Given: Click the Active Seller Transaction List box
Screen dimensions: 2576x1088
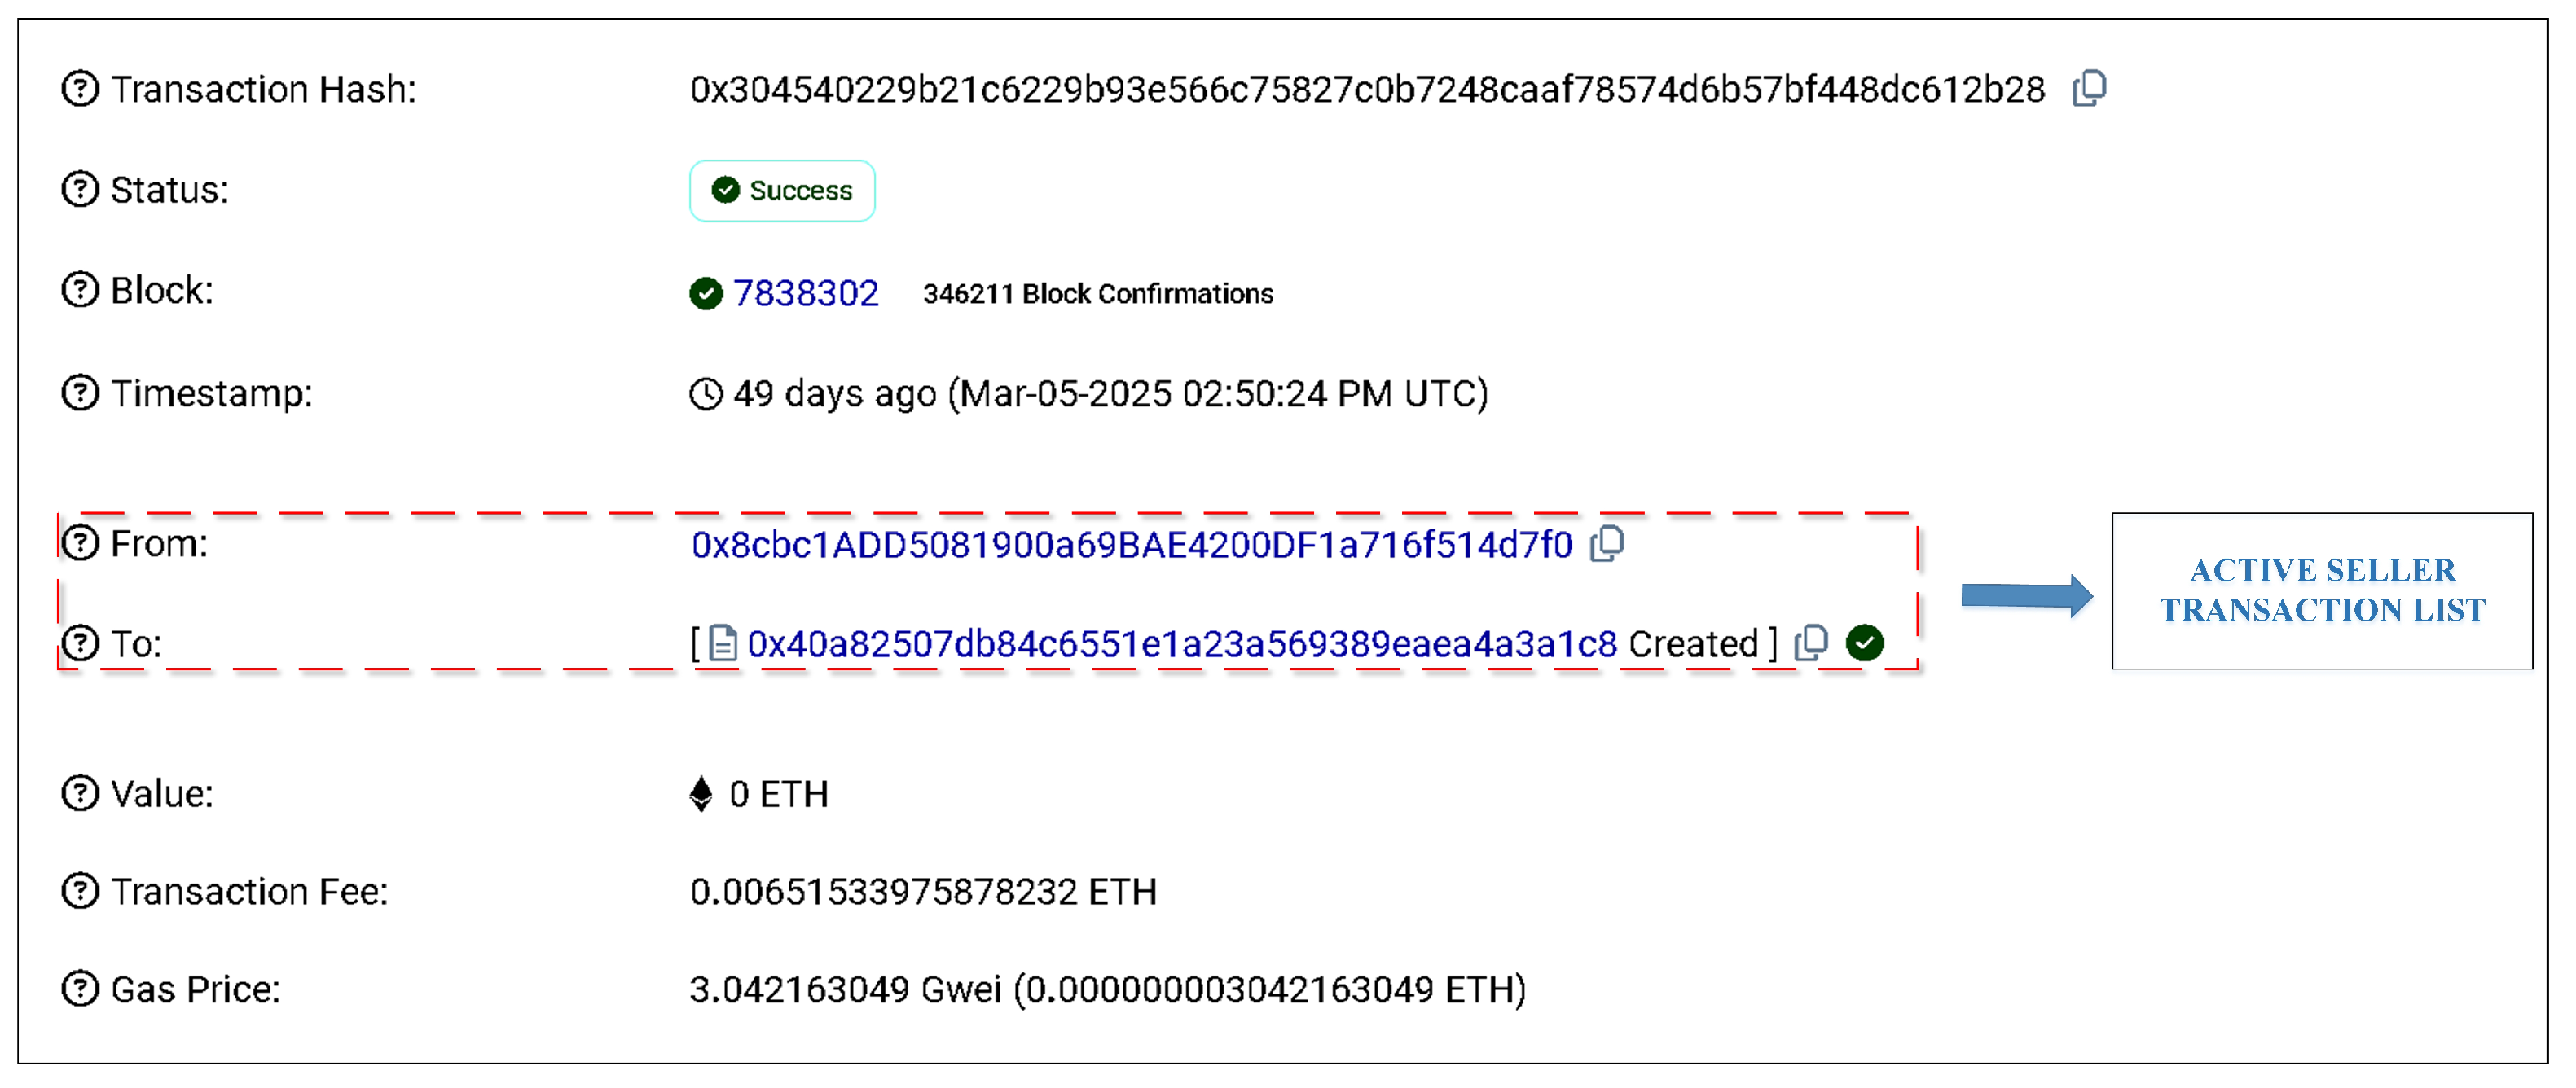Looking at the screenshot, I should [2322, 590].
